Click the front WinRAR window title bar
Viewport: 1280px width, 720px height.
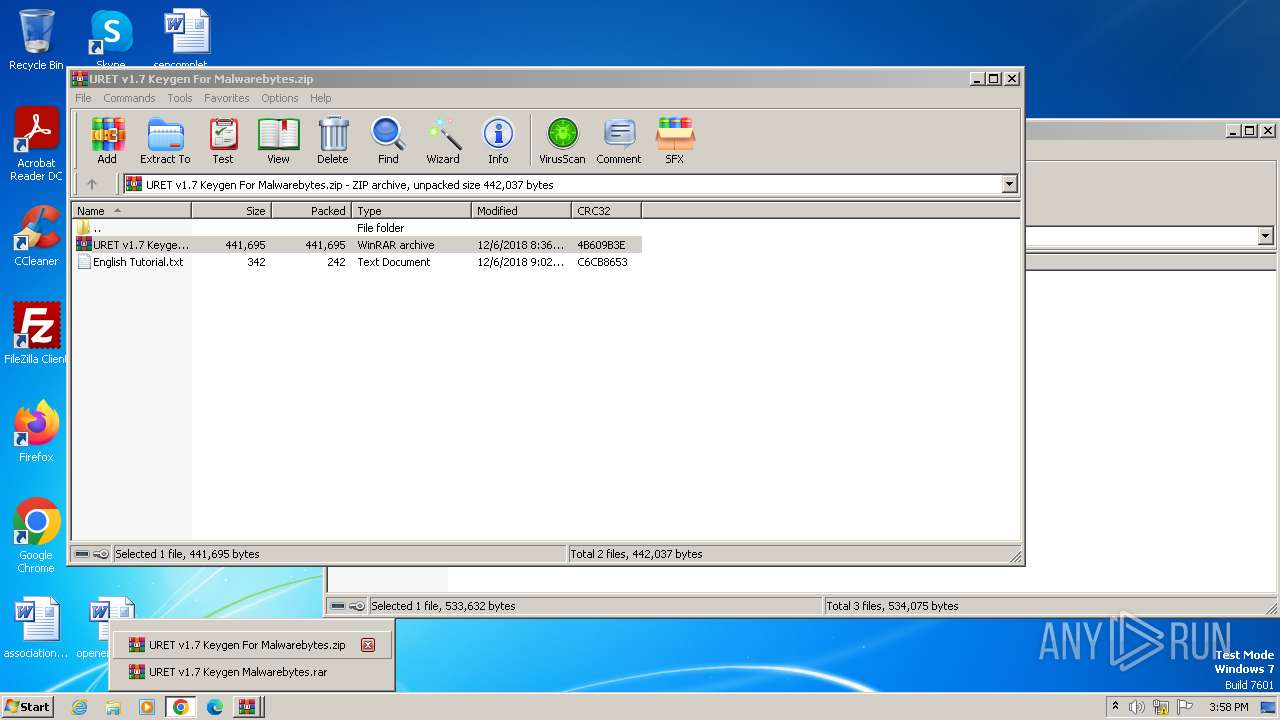[546, 79]
